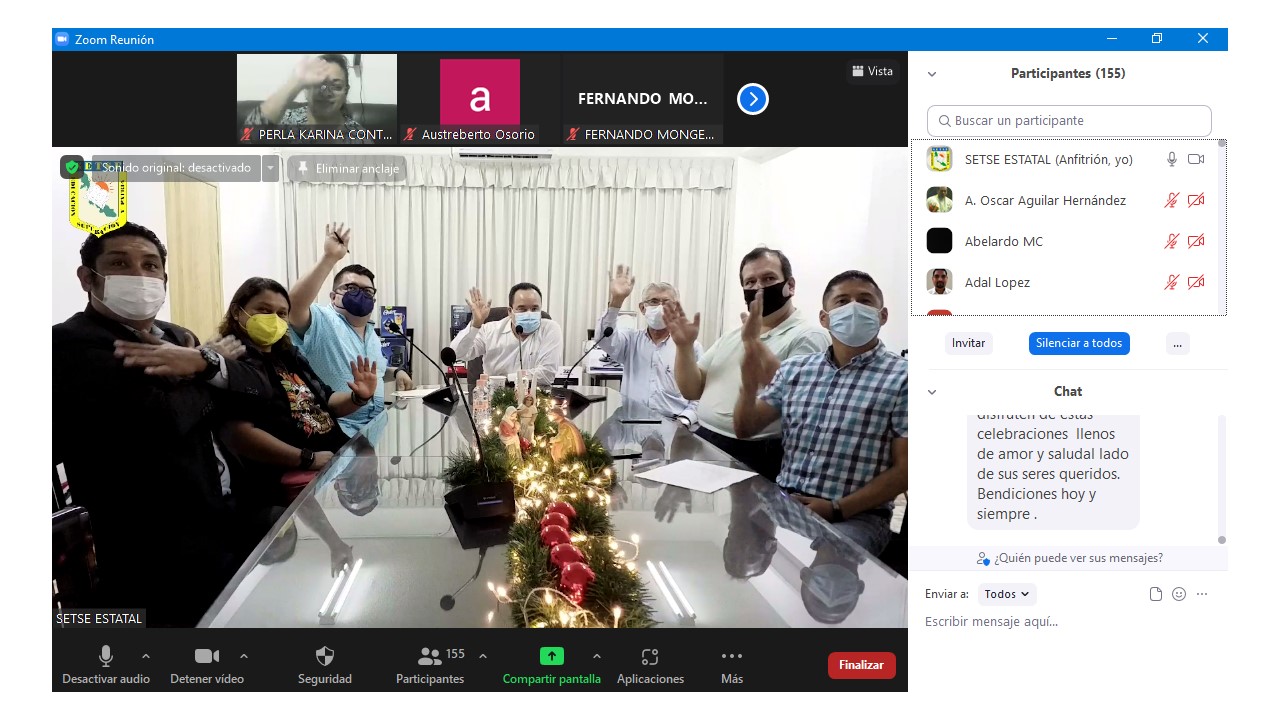Click the green encryption shield icon
The height and width of the screenshot is (720, 1280).
coord(72,167)
